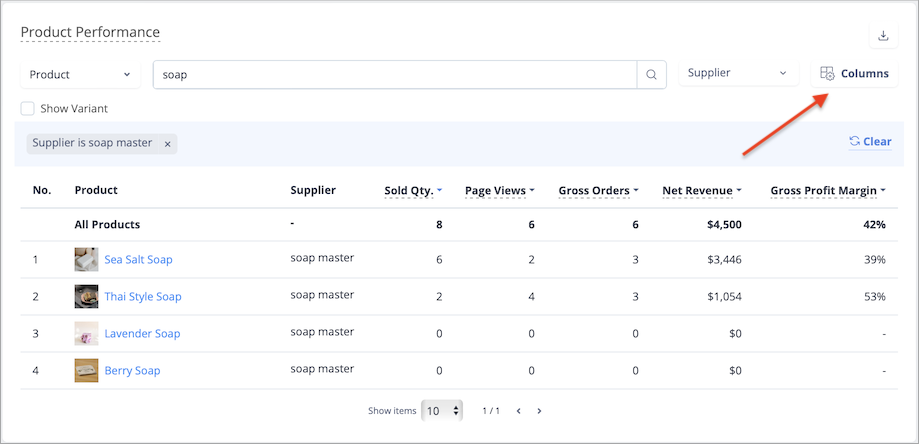Change the Show items count selector

(442, 411)
